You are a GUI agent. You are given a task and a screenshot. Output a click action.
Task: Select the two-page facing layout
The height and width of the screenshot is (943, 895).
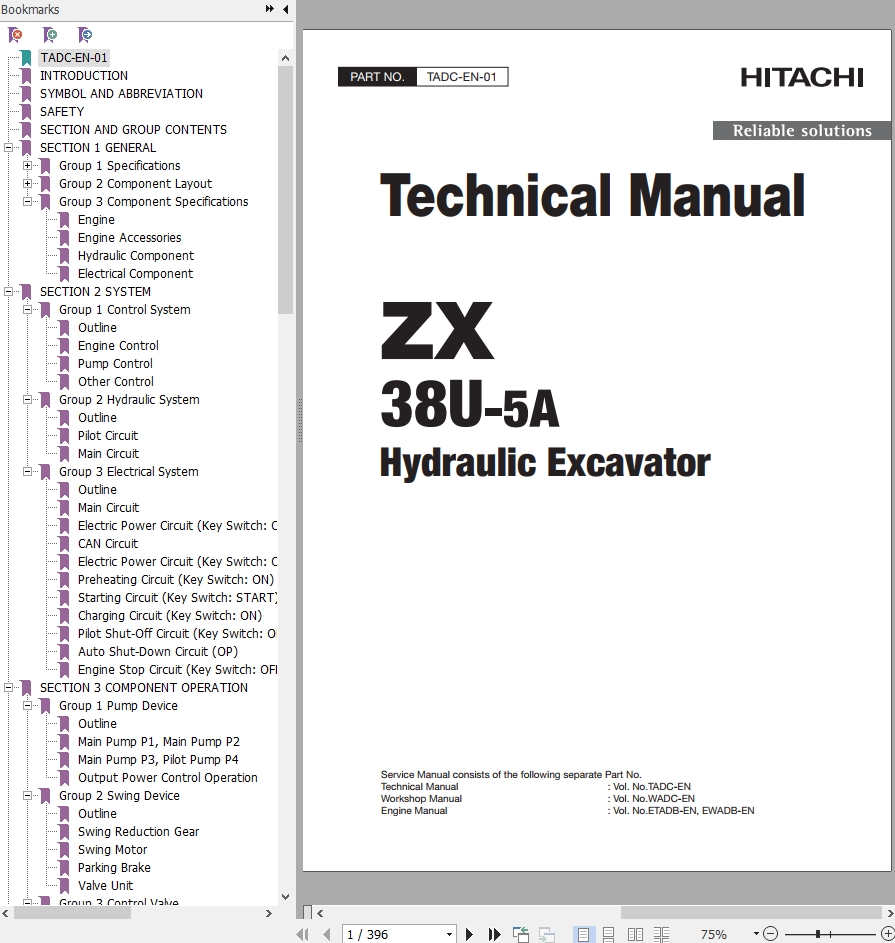click(x=635, y=934)
